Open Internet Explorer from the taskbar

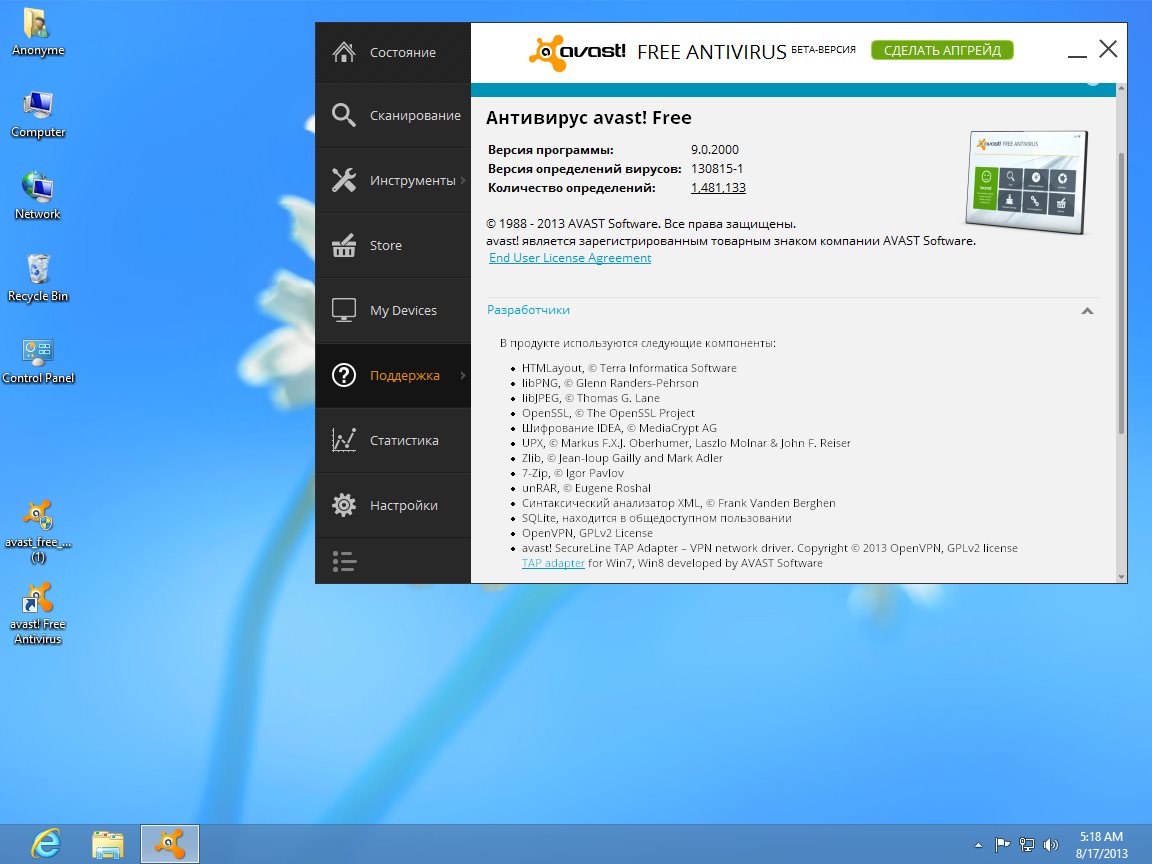[47, 843]
